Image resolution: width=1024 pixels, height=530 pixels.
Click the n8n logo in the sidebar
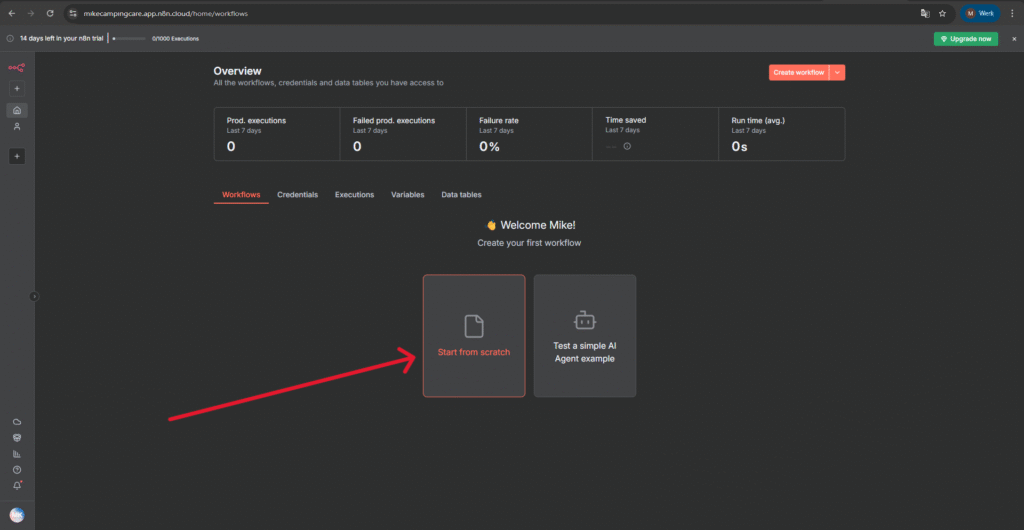(x=16, y=67)
